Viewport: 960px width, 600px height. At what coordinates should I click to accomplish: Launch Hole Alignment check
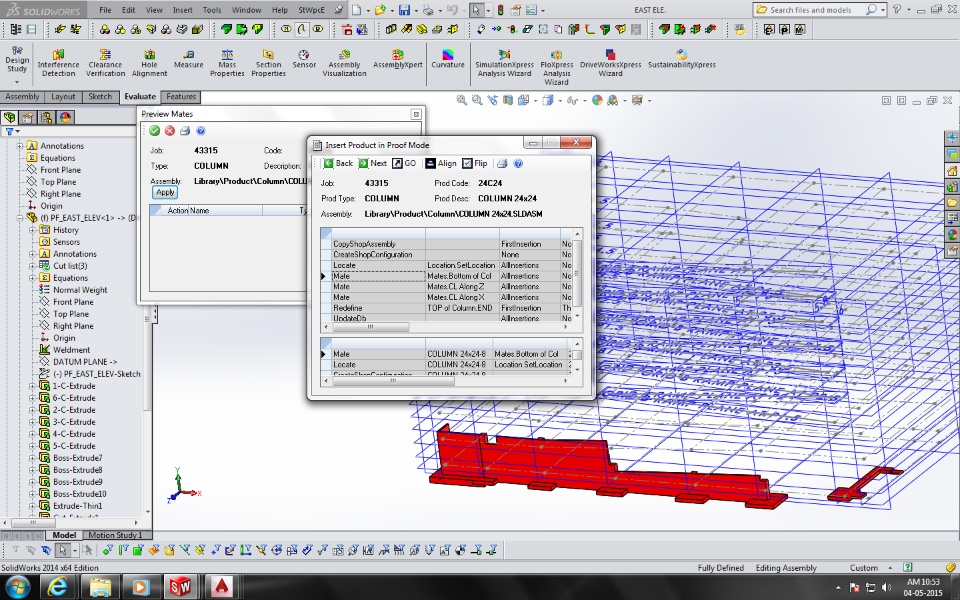click(x=149, y=63)
